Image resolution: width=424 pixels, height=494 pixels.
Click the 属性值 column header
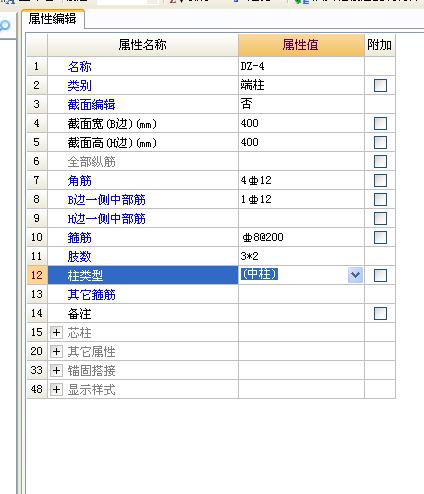(x=301, y=45)
